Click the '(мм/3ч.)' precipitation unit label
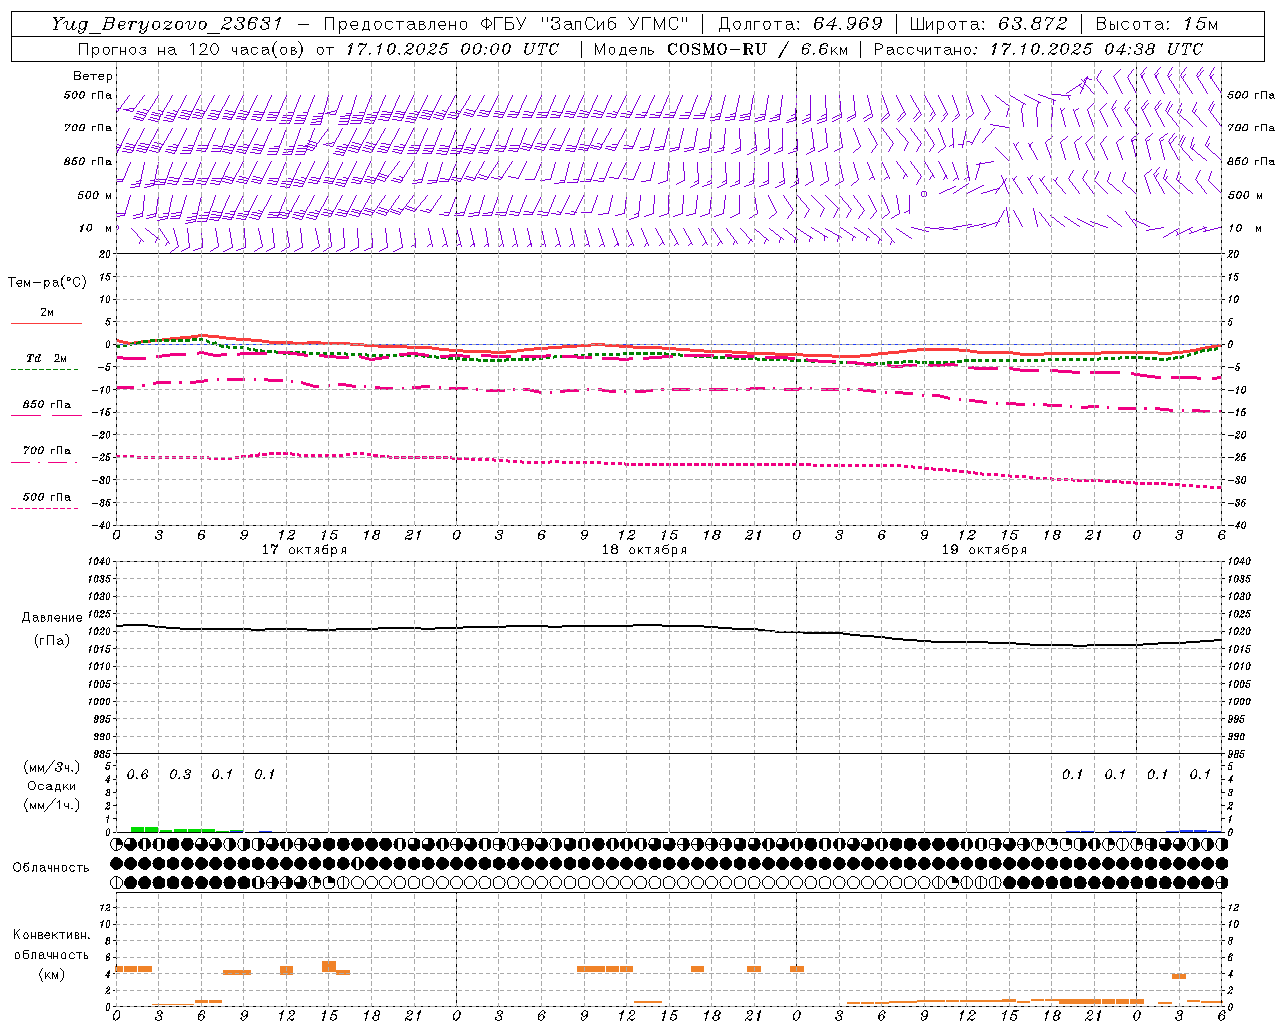 click(52, 767)
